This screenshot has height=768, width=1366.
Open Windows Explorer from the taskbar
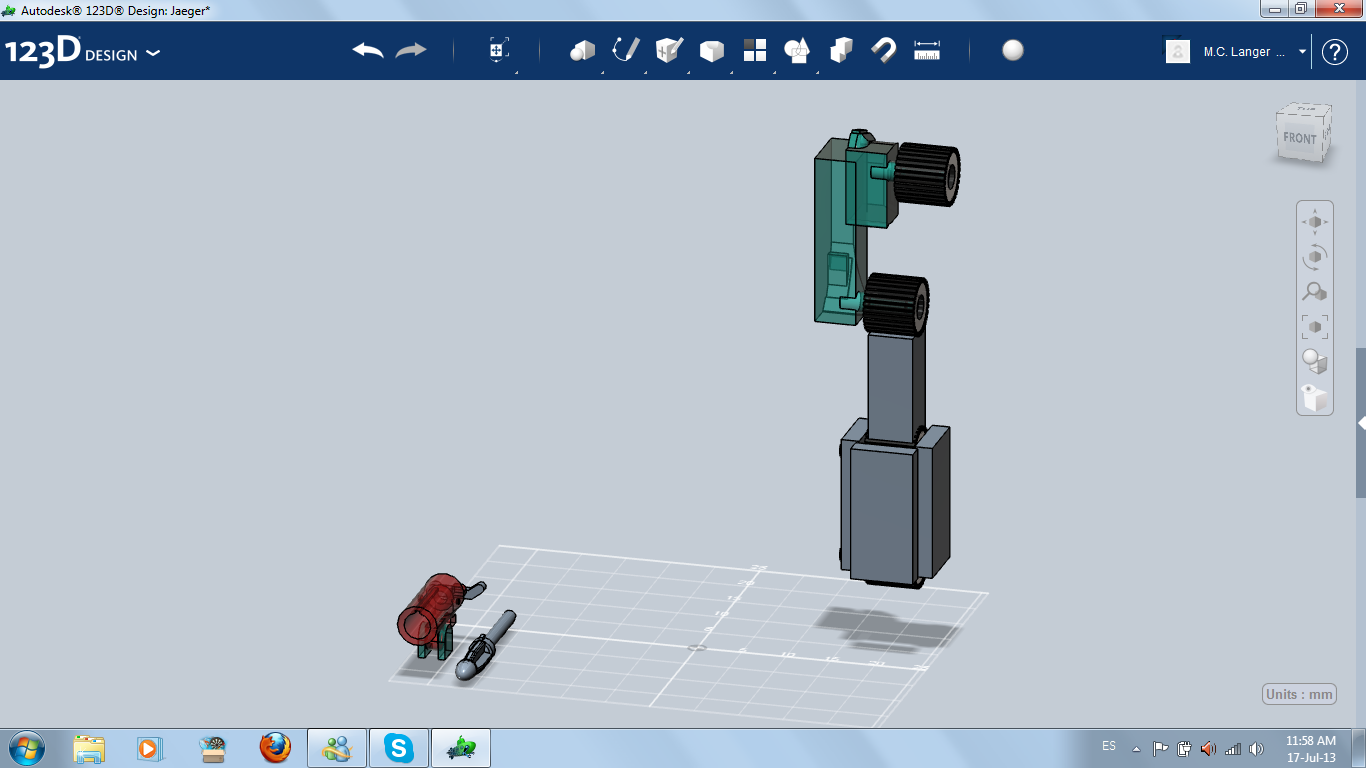pyautogui.click(x=89, y=748)
